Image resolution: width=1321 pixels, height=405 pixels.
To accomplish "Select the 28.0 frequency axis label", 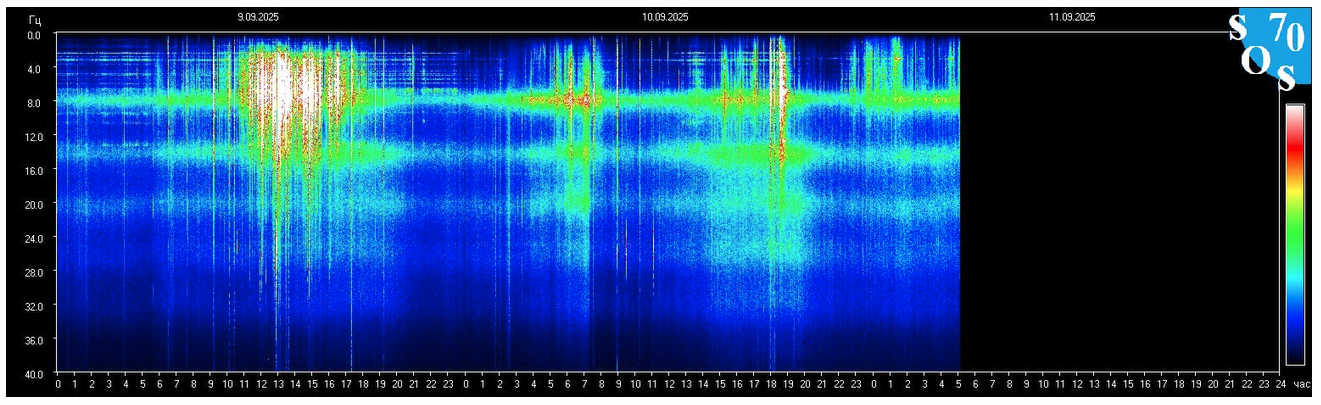I will pyautogui.click(x=34, y=272).
